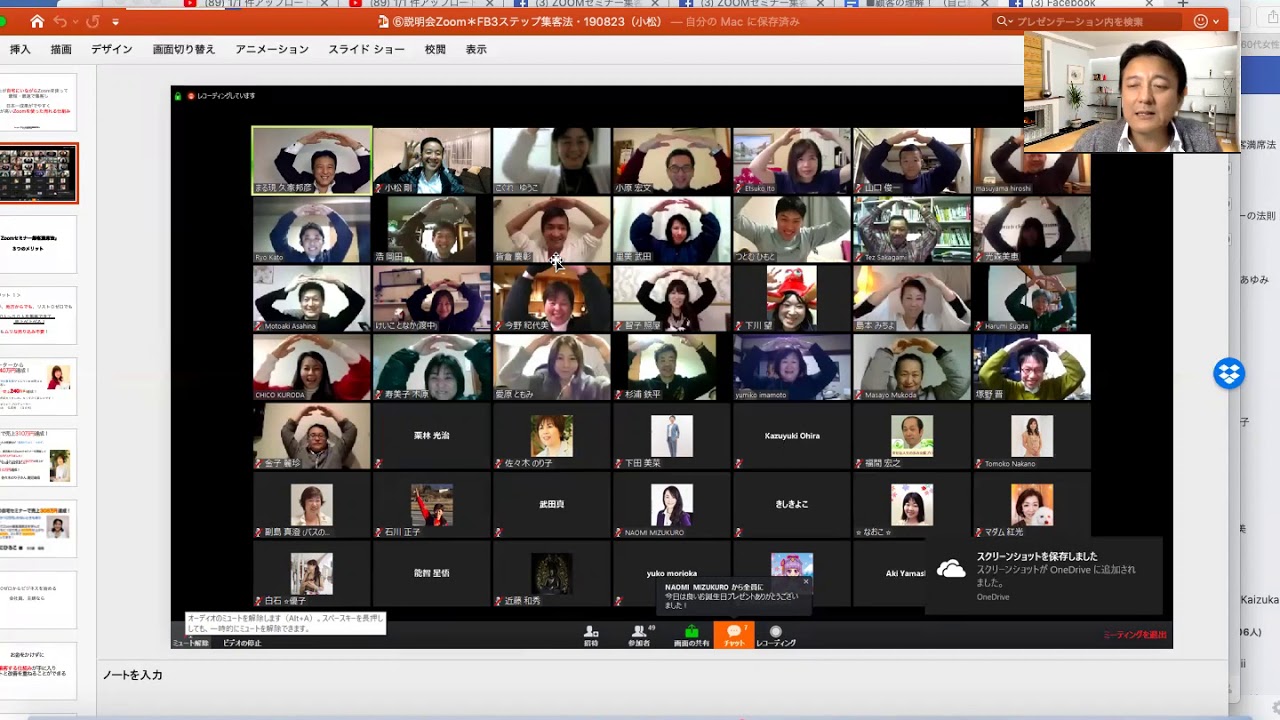Open the アニメーション tab
1280x720 pixels.
[272, 49]
